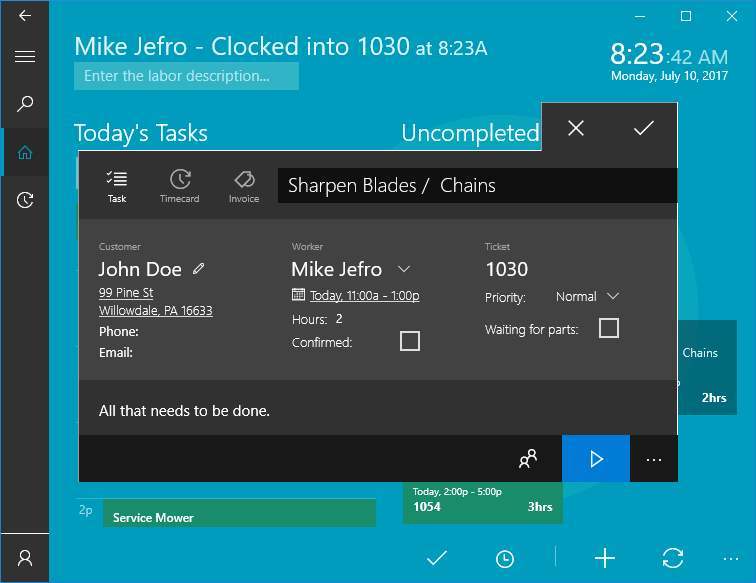The width and height of the screenshot is (756, 583).
Task: Open the dialog's more options ellipsis
Action: (654, 459)
